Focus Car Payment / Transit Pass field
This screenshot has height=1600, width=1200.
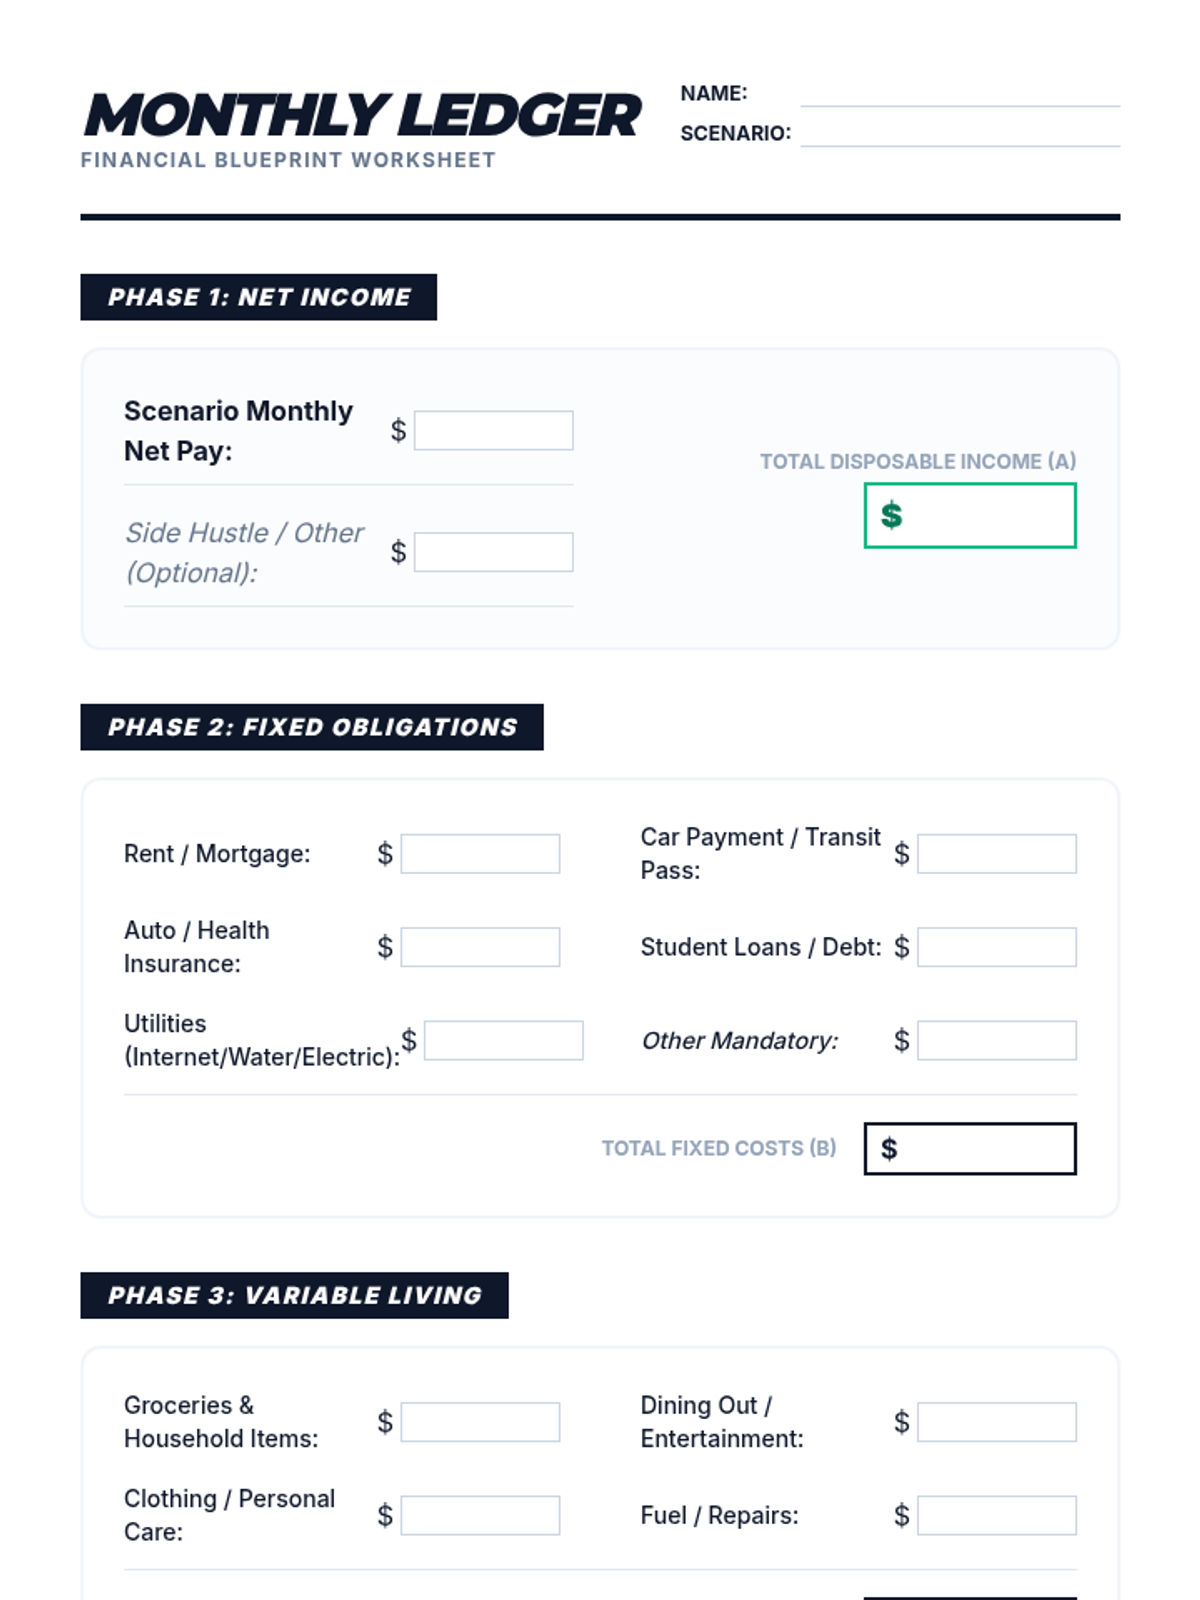997,854
